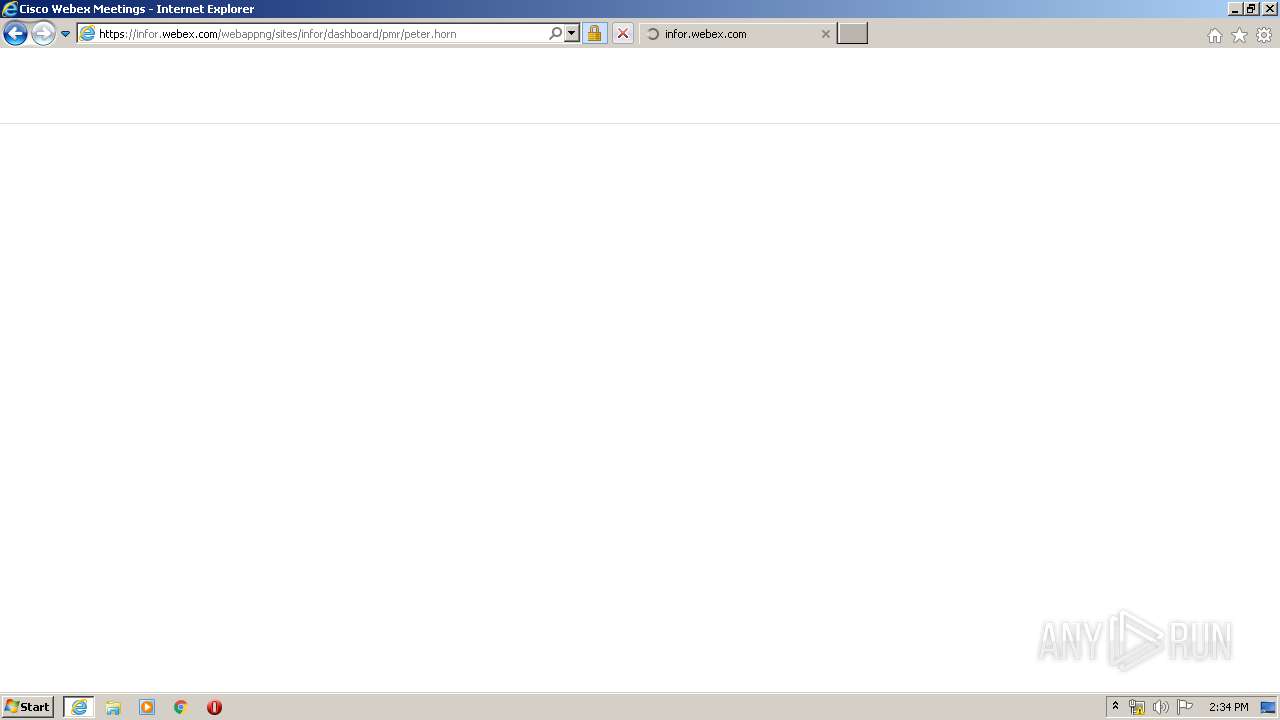Open Windows Explorer folder taskbar icon
This screenshot has width=1280, height=720.
(113, 707)
